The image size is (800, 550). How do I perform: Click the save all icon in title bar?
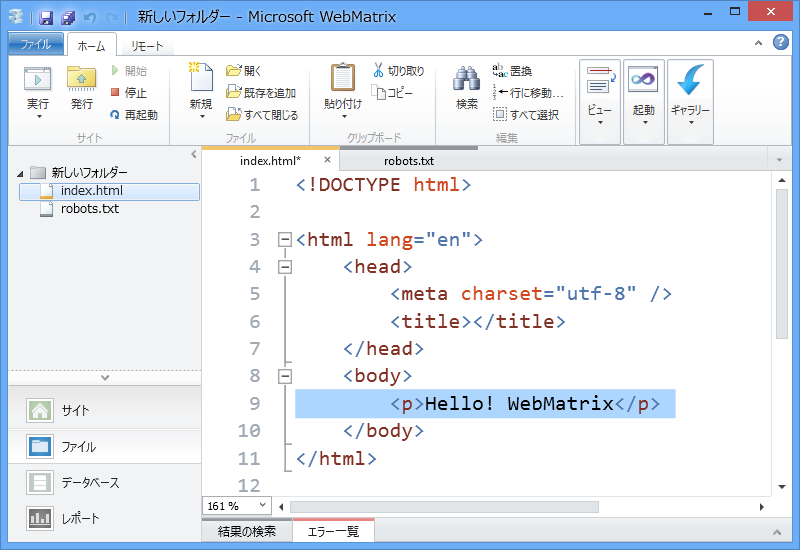click(x=68, y=18)
